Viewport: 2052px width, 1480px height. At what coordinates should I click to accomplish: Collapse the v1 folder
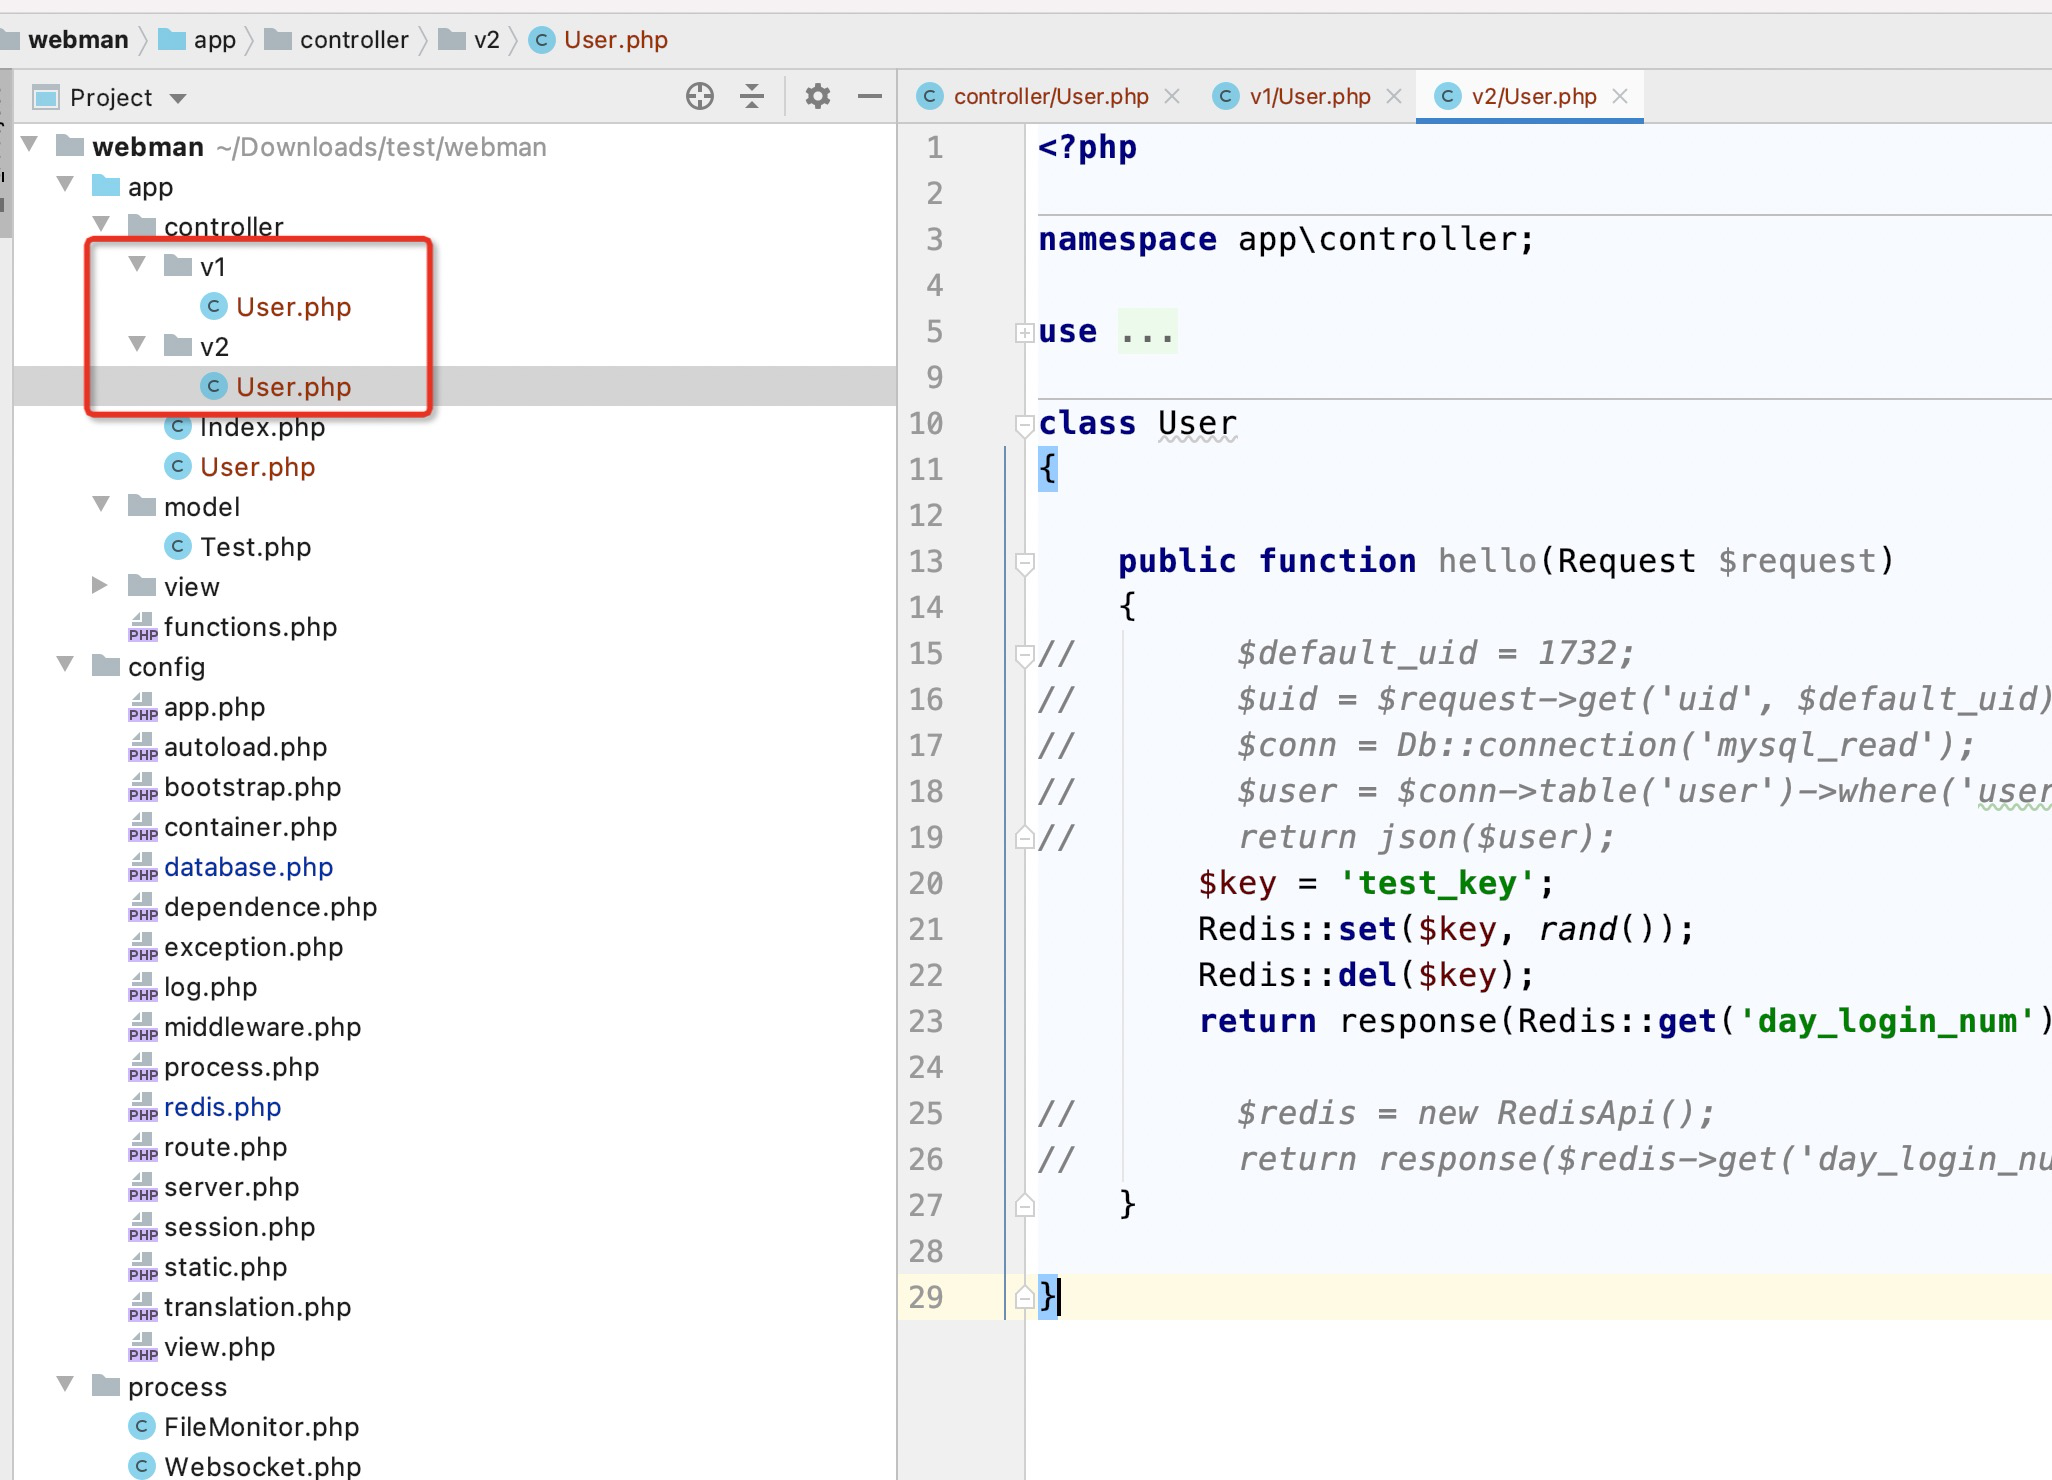click(138, 264)
